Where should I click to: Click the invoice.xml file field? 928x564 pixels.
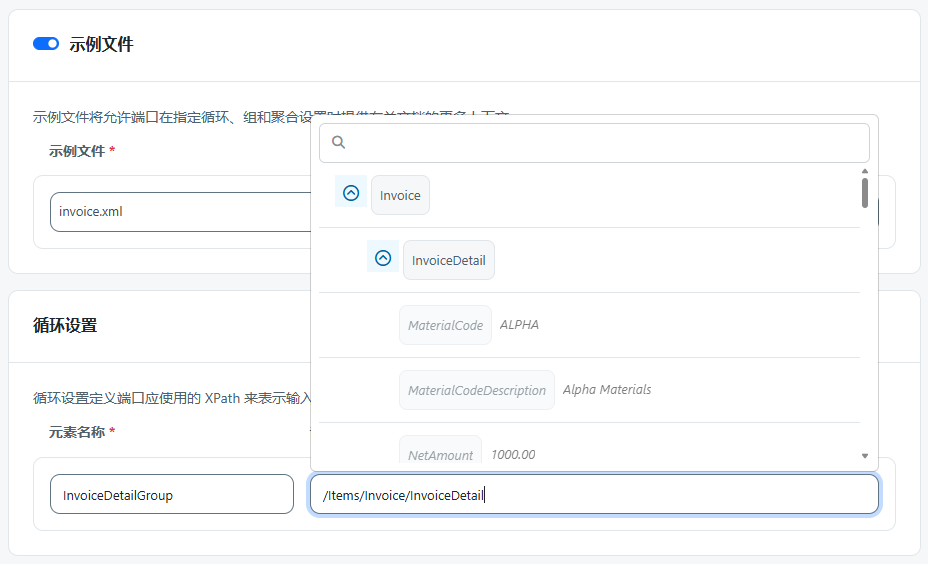coord(180,212)
